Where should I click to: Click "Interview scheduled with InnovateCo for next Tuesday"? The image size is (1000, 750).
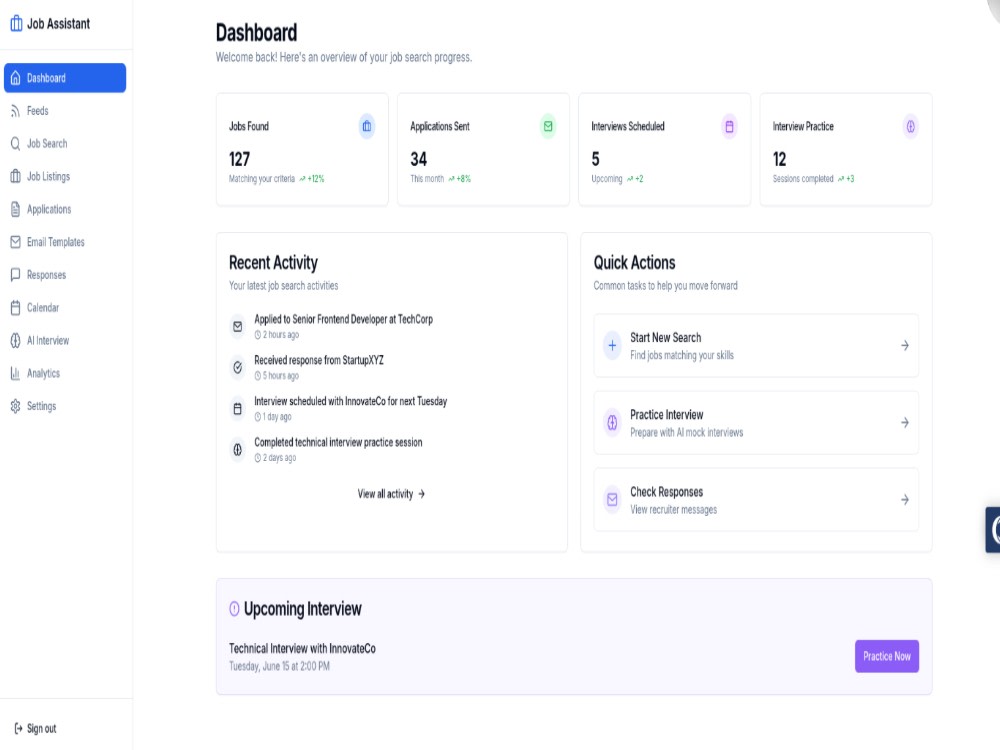click(x=351, y=401)
